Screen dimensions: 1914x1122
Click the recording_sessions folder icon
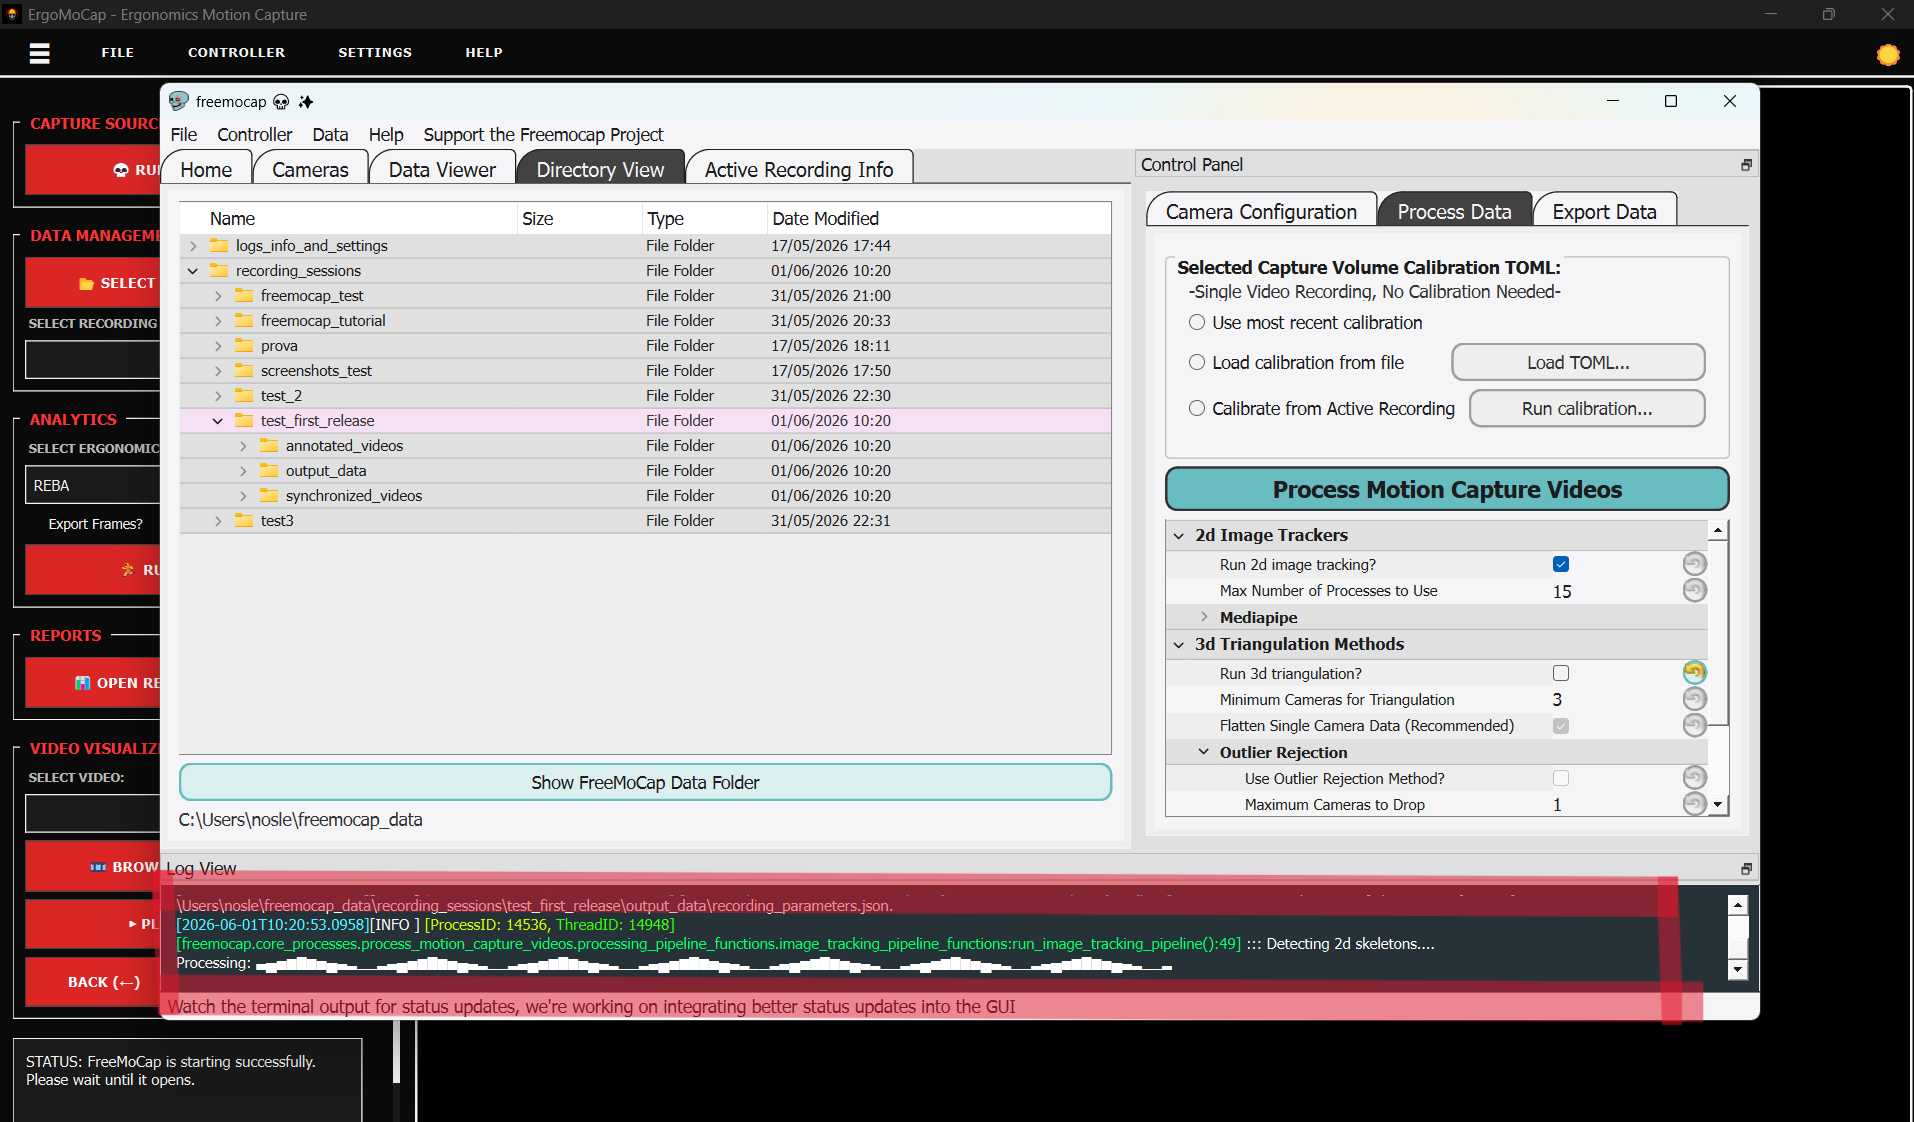[219, 270]
